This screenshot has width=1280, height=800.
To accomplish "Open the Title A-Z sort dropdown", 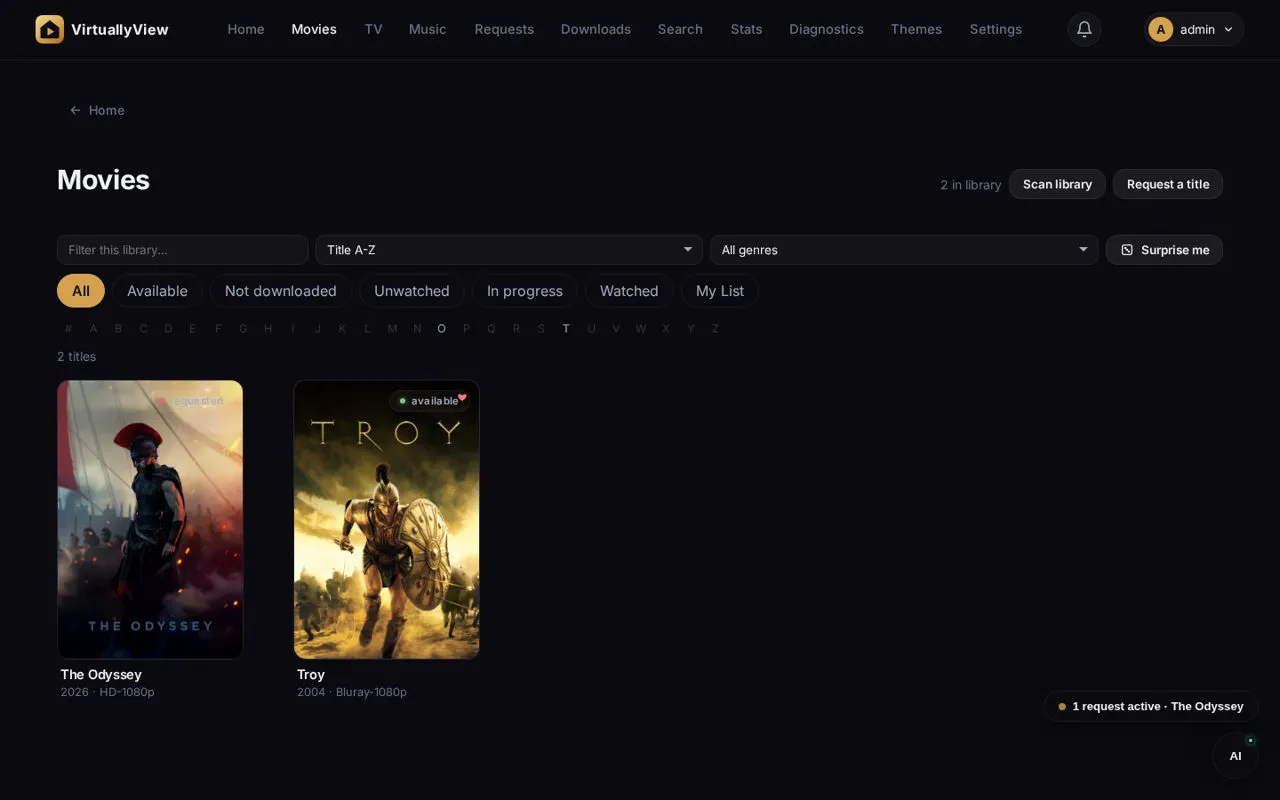I will pyautogui.click(x=509, y=250).
